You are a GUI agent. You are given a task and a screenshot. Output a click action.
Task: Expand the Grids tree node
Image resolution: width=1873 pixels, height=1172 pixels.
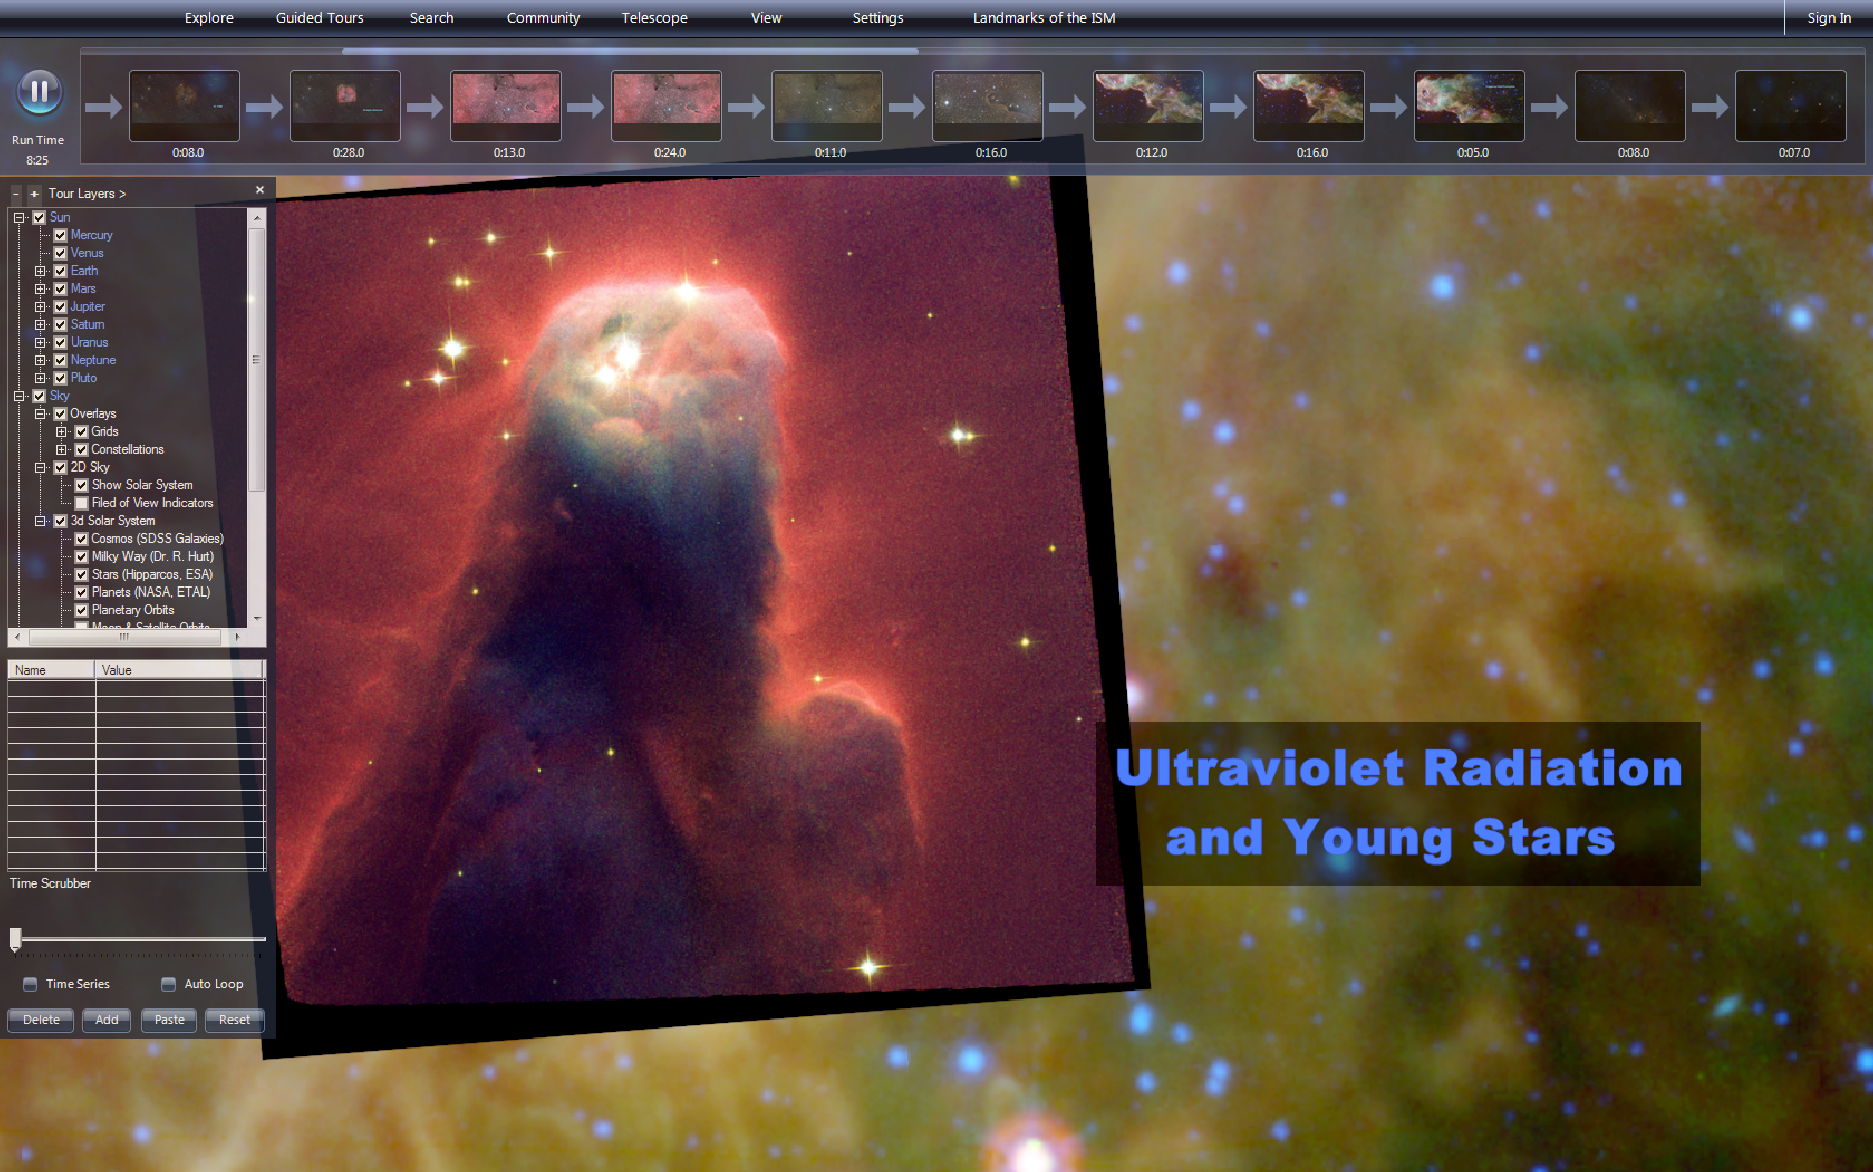(x=61, y=432)
